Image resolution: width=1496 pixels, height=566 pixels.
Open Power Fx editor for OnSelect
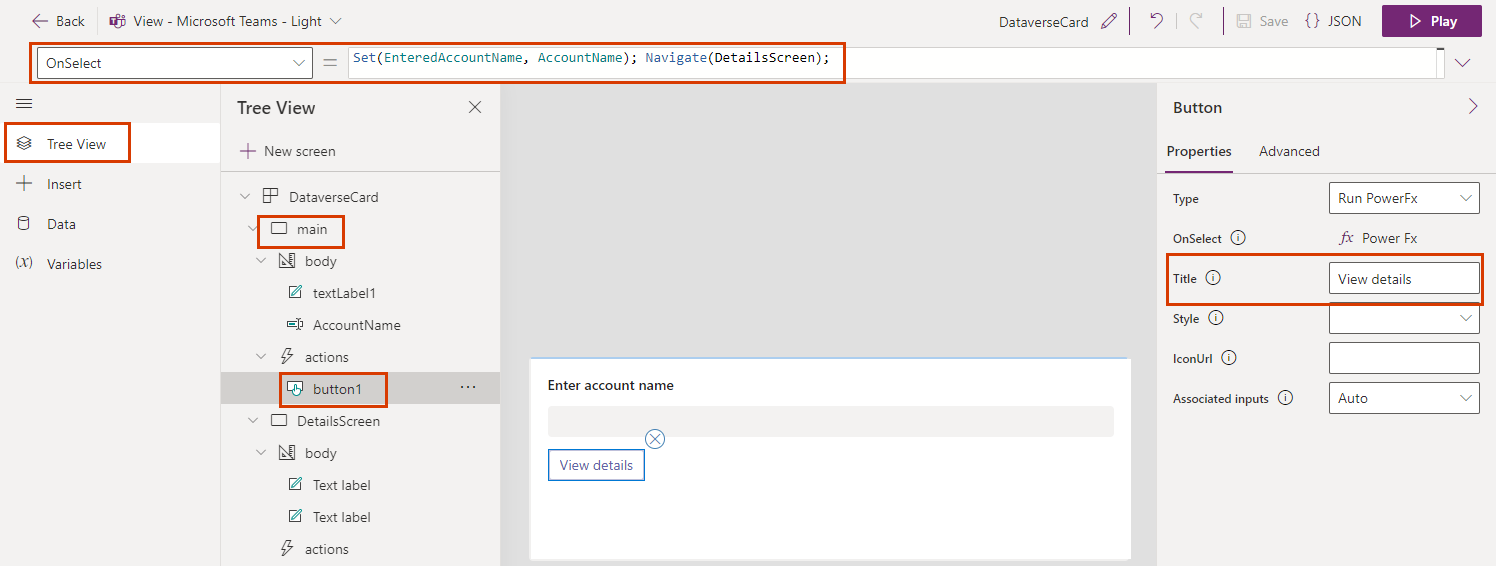[x=1378, y=238]
